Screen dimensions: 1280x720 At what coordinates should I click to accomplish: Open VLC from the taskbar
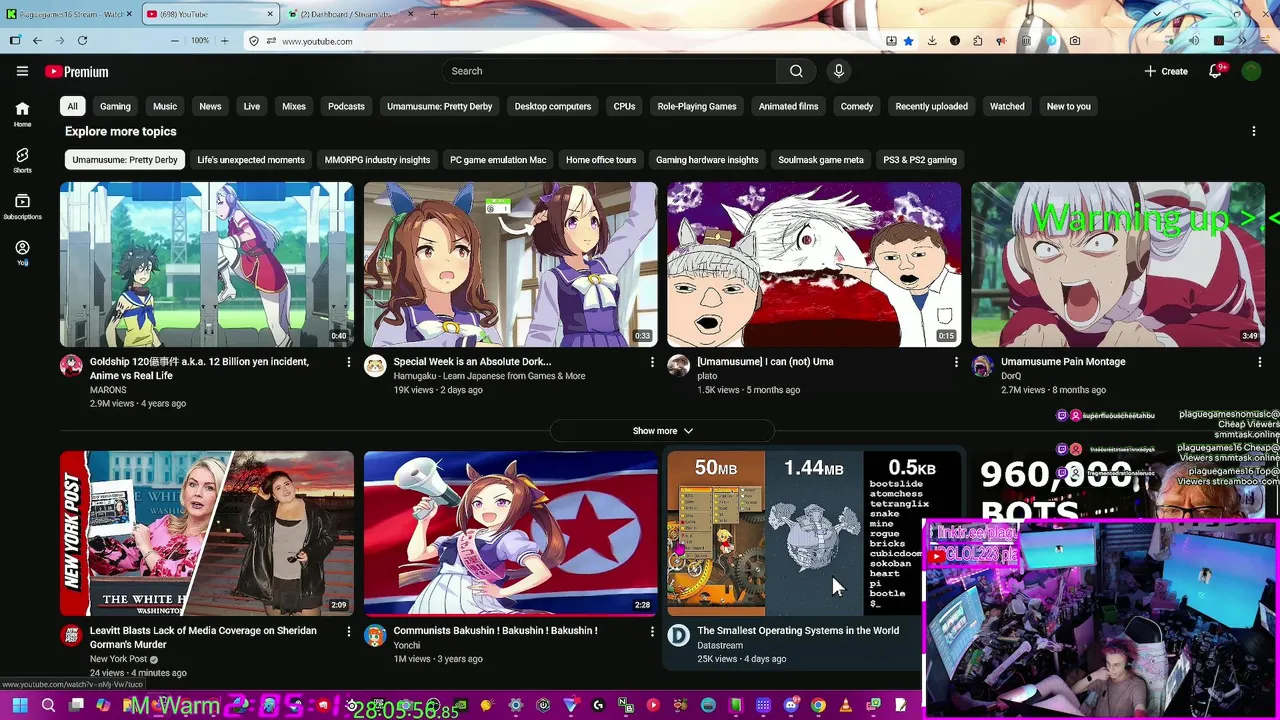point(845,705)
